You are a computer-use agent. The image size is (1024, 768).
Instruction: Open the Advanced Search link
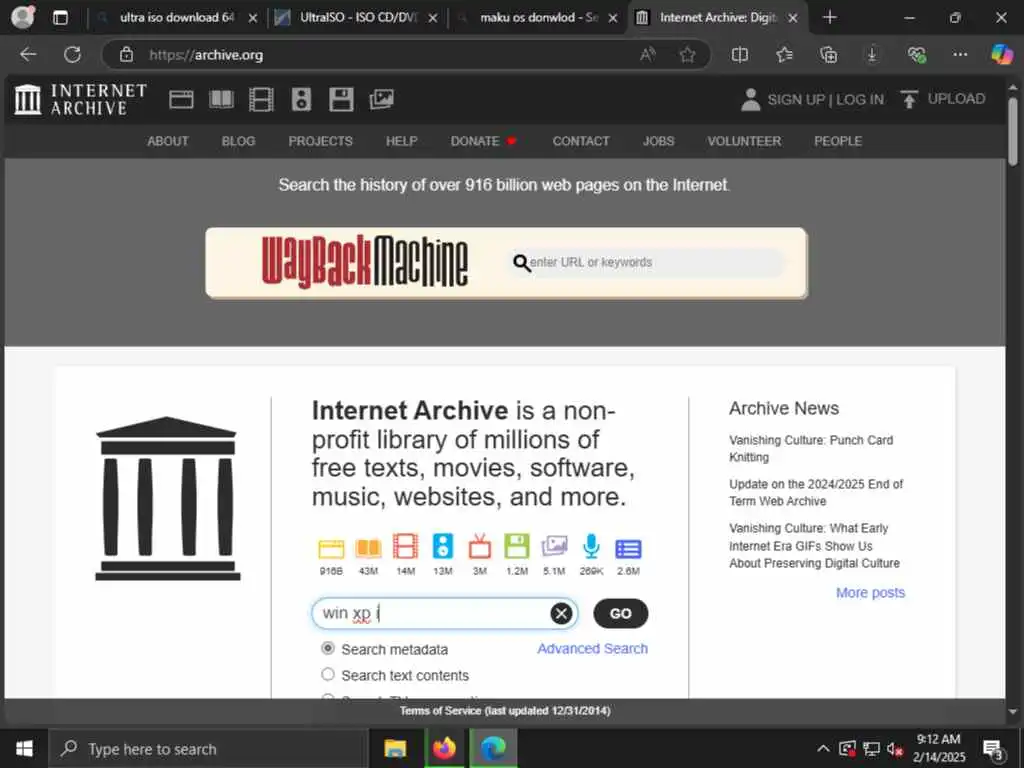click(592, 648)
